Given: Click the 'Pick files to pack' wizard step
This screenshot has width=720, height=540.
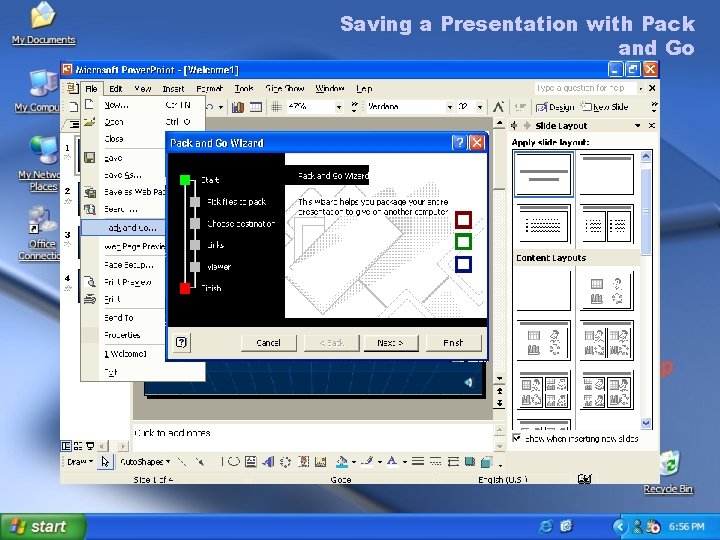Looking at the screenshot, I should [236, 202].
